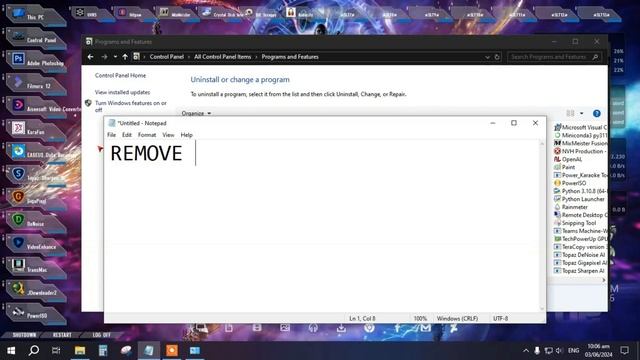640x360 pixels.
Task: Open the VideoEnhance shortcut
Action: 36,245
